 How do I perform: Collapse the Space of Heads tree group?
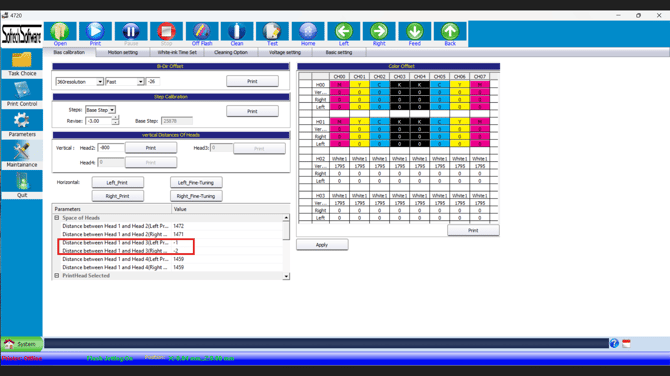click(57, 218)
